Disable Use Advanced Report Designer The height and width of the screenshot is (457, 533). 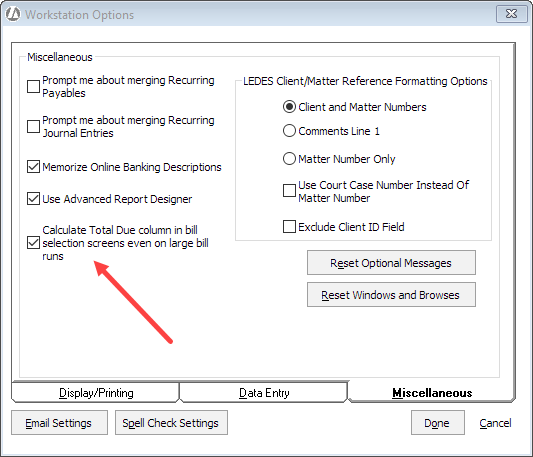(33, 199)
